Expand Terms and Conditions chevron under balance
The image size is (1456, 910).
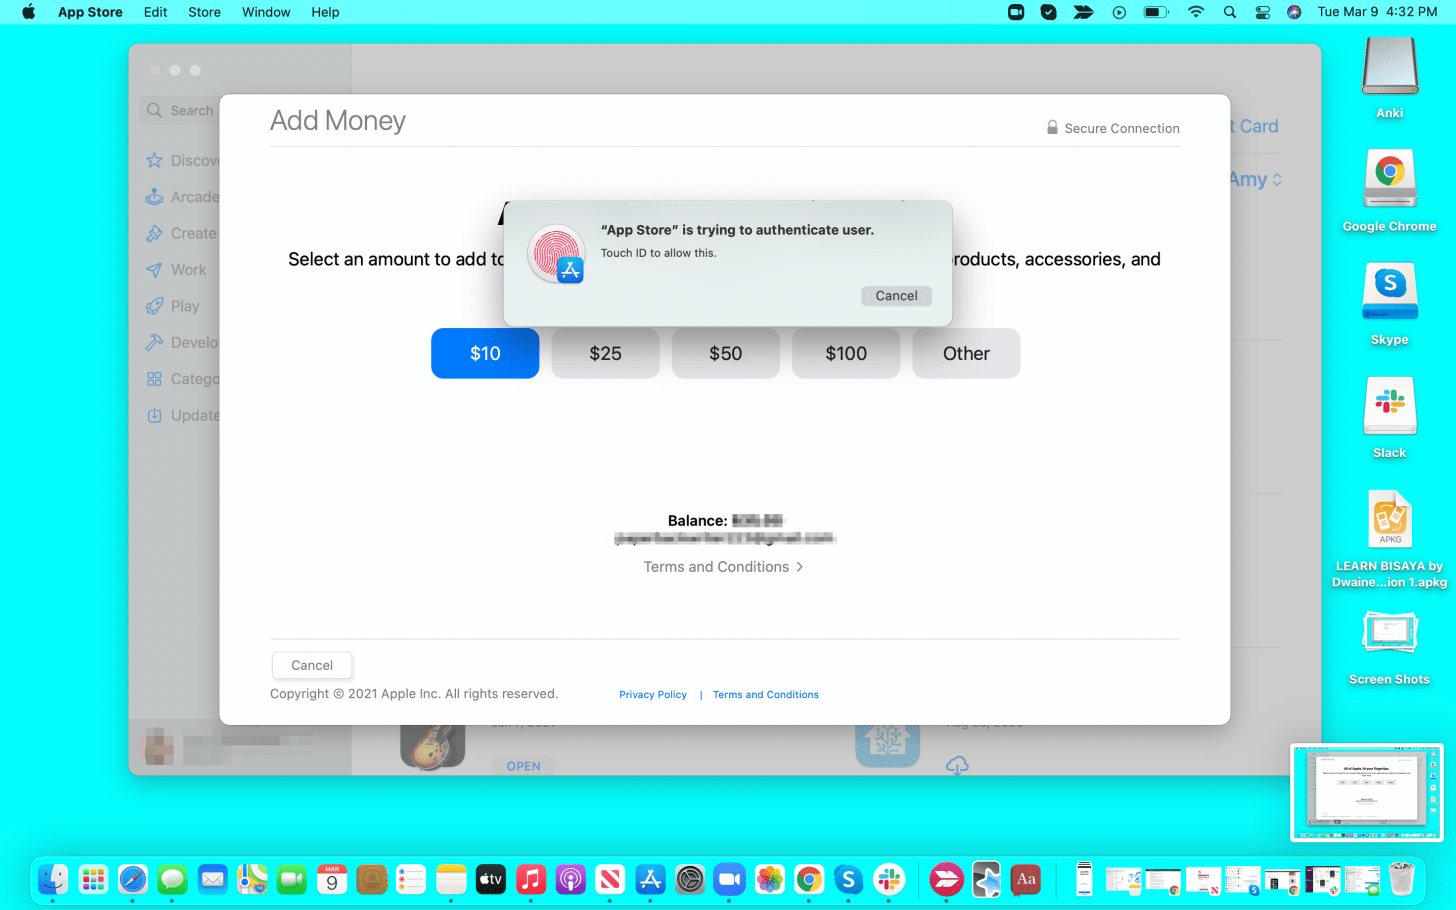coord(799,567)
